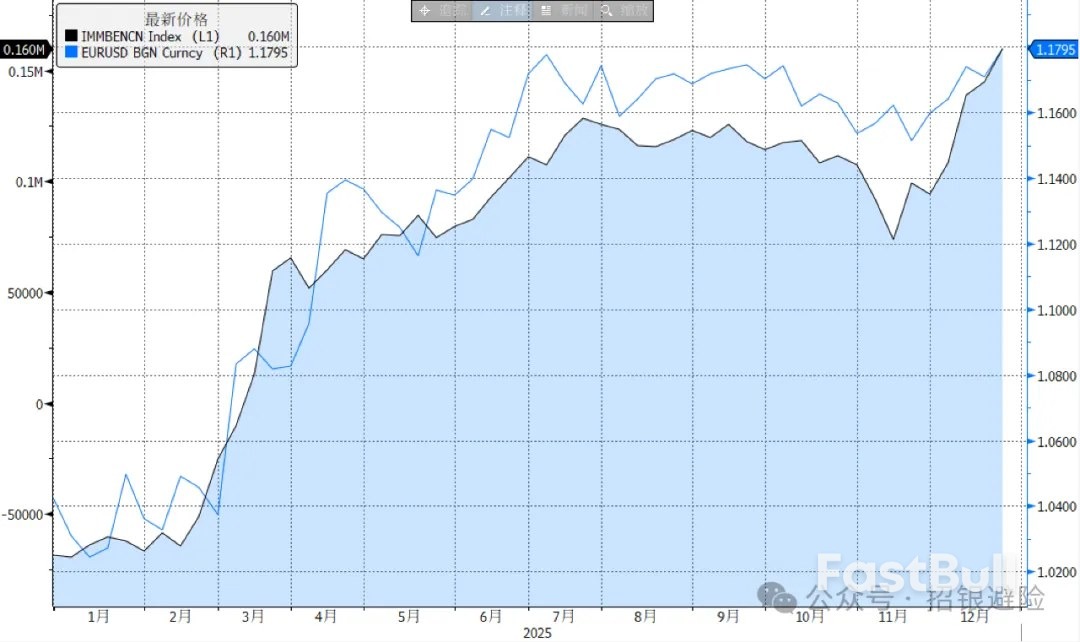Click the 7月 label on the time axis
The width and height of the screenshot is (1080, 642).
tap(563, 617)
